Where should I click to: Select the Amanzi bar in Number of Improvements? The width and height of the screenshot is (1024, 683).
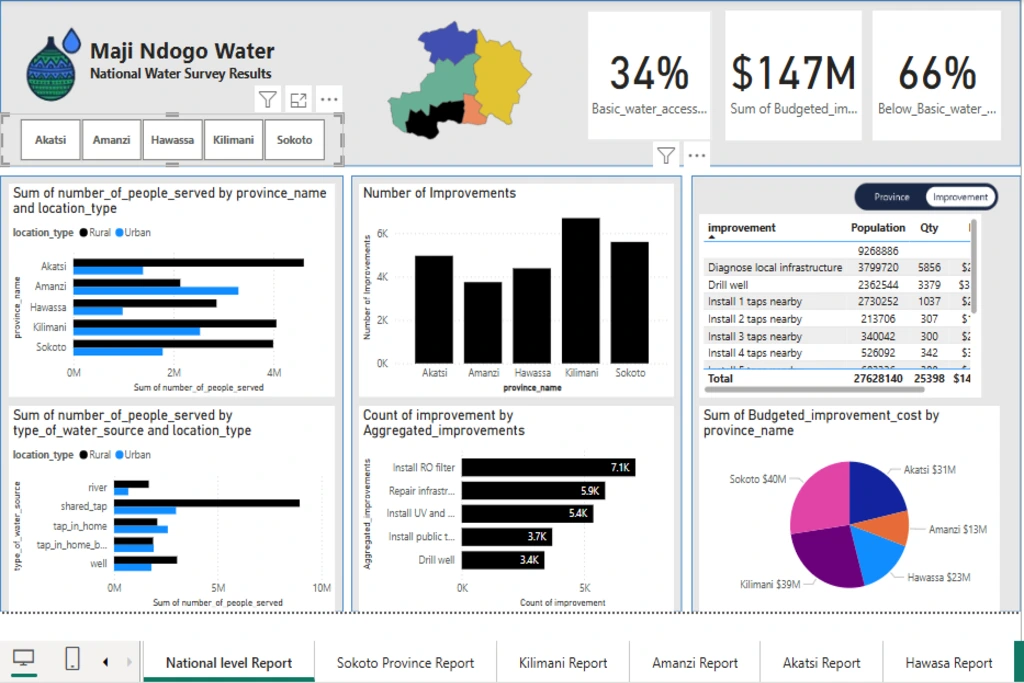[483, 323]
